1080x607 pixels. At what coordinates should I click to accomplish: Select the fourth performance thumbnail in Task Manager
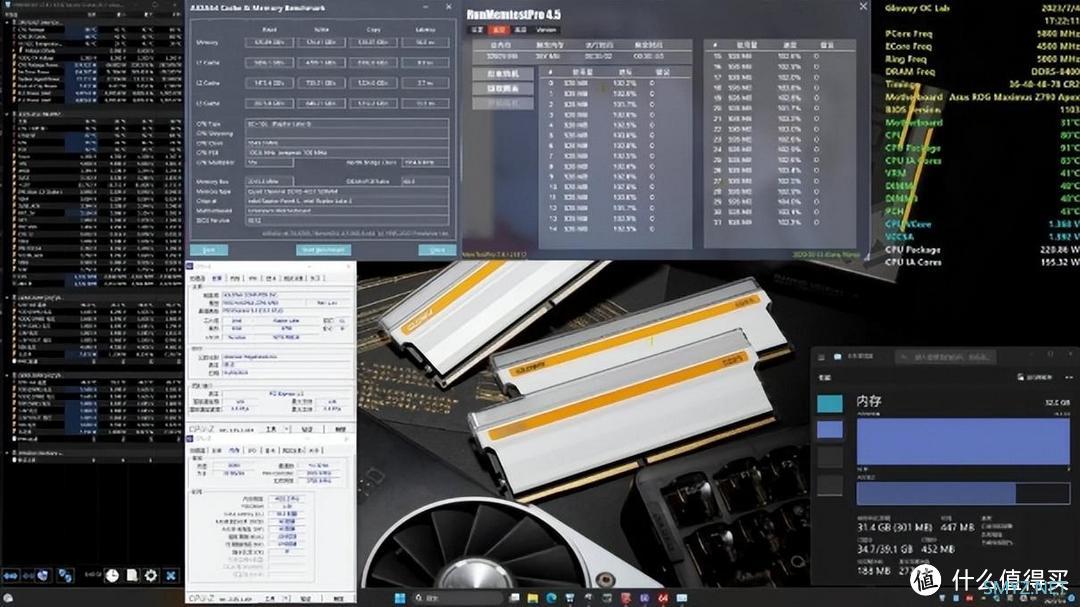click(x=830, y=485)
